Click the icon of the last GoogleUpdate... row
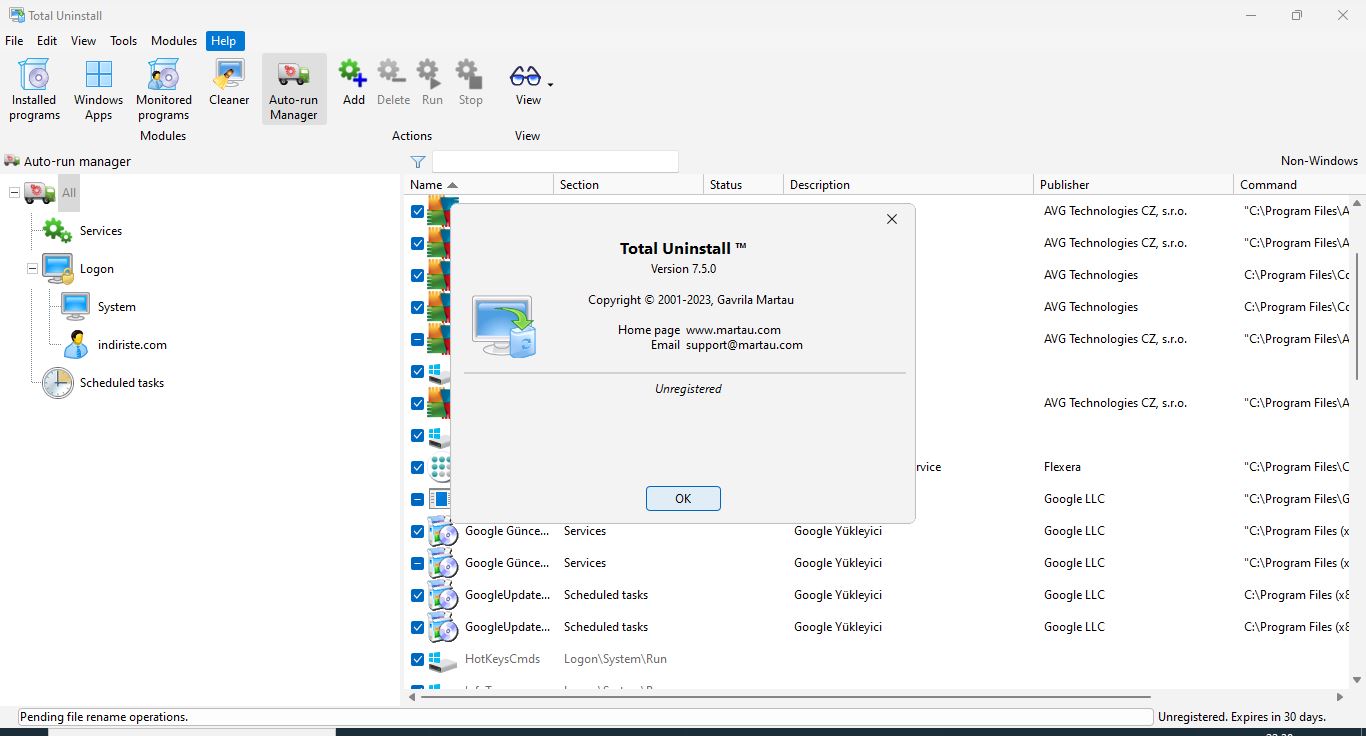The width and height of the screenshot is (1366, 736). tap(443, 627)
